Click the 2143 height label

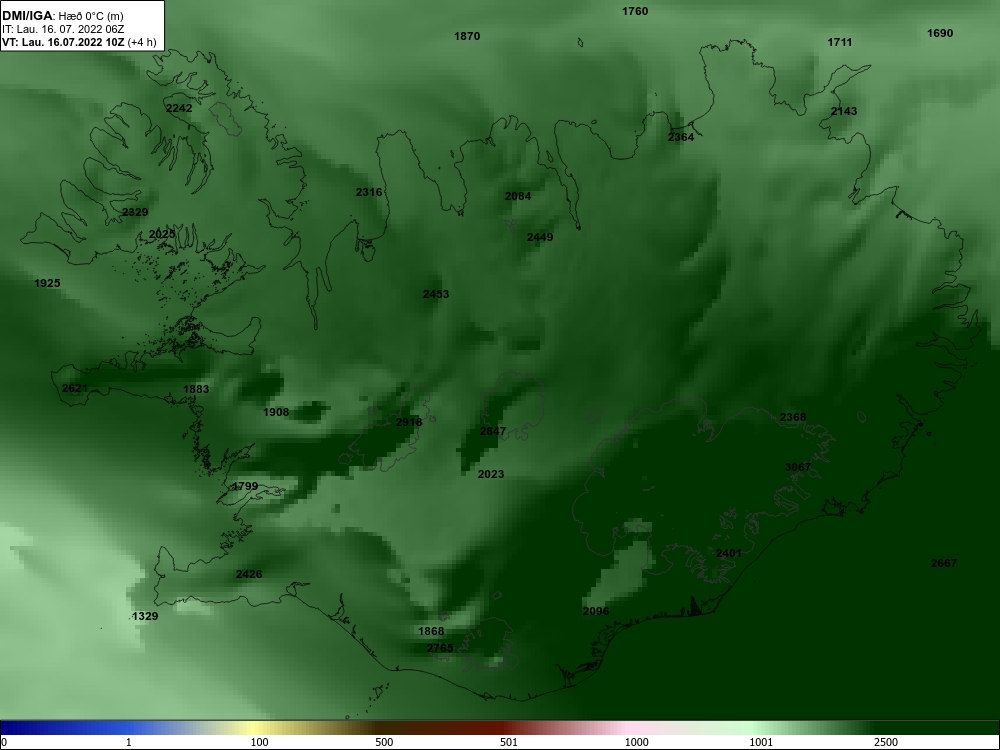(844, 111)
